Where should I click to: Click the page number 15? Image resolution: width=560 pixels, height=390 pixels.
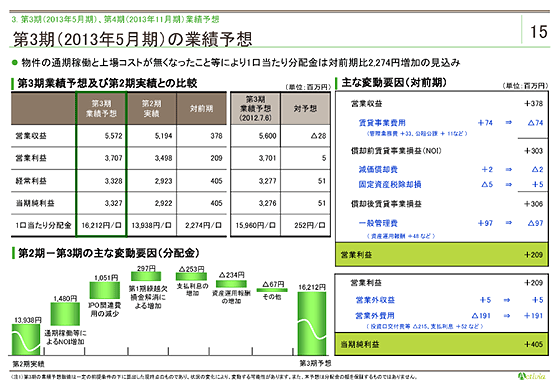click(x=539, y=32)
